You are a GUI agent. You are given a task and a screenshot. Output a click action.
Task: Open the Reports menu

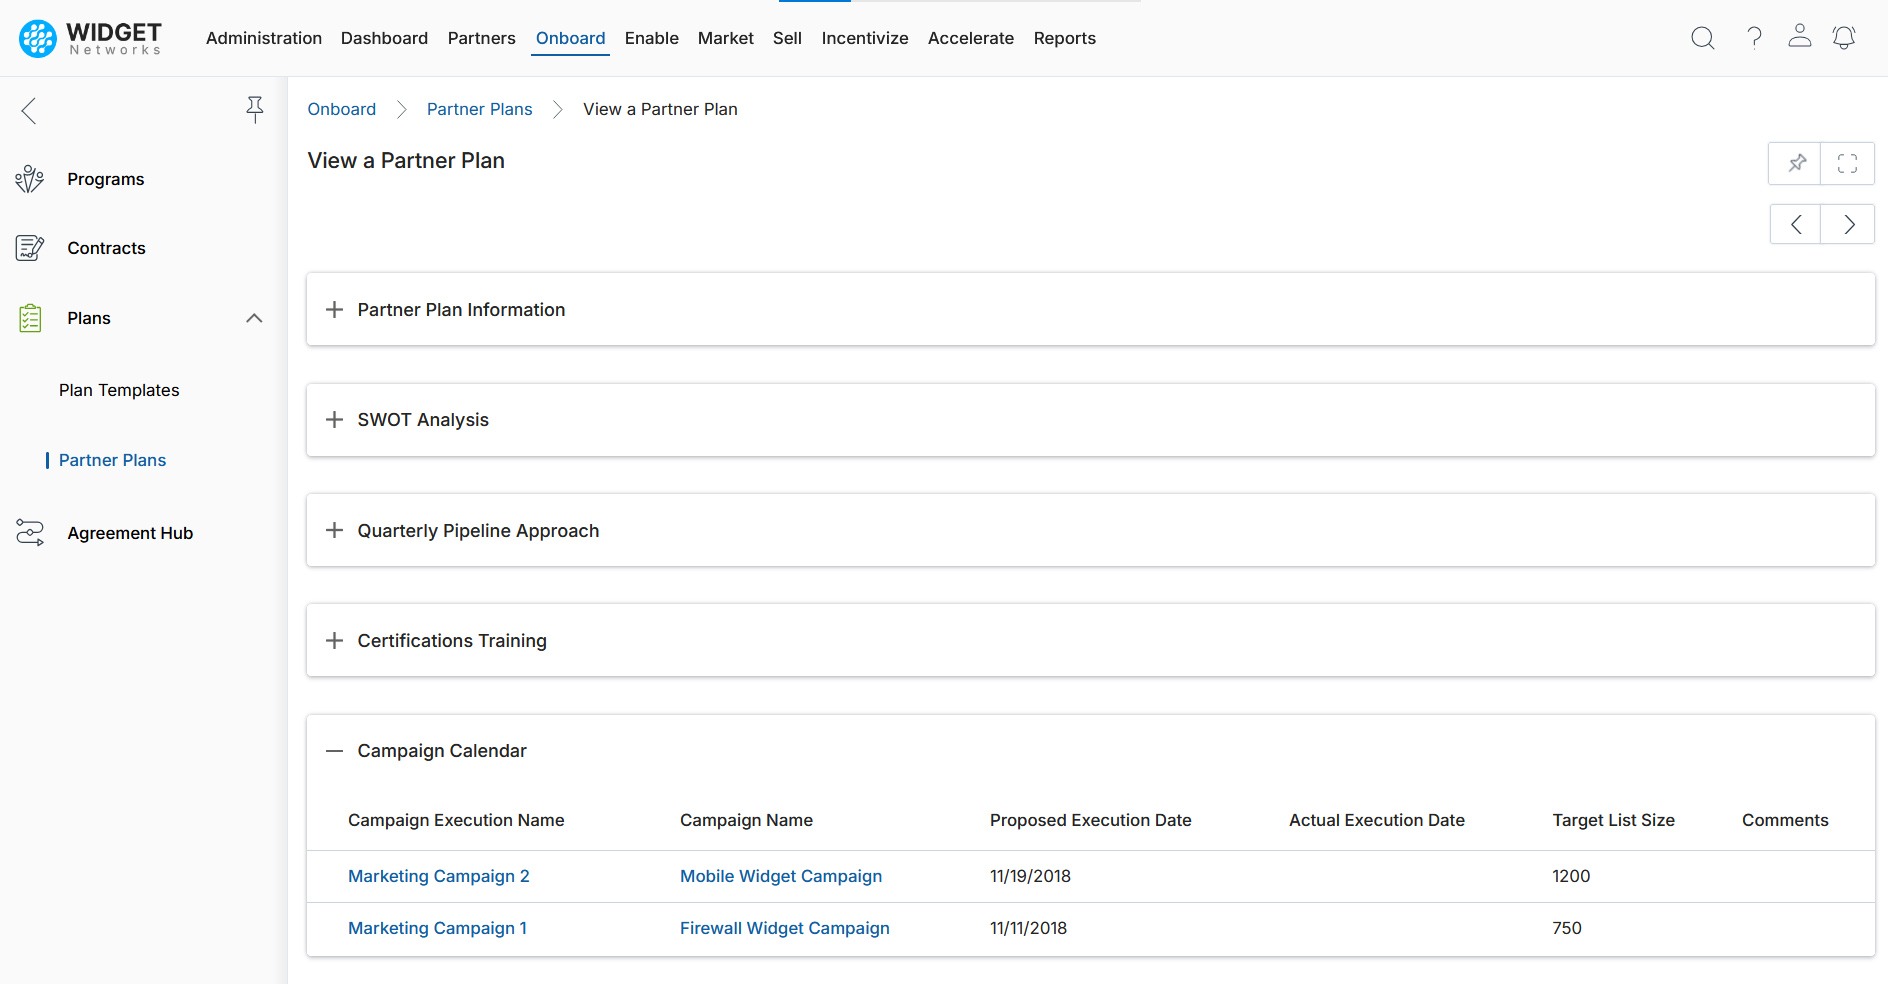1064,38
